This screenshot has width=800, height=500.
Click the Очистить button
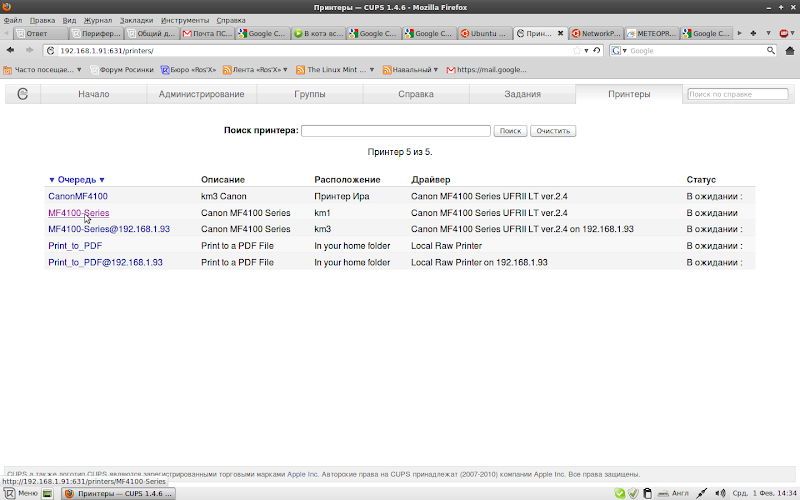click(x=553, y=131)
